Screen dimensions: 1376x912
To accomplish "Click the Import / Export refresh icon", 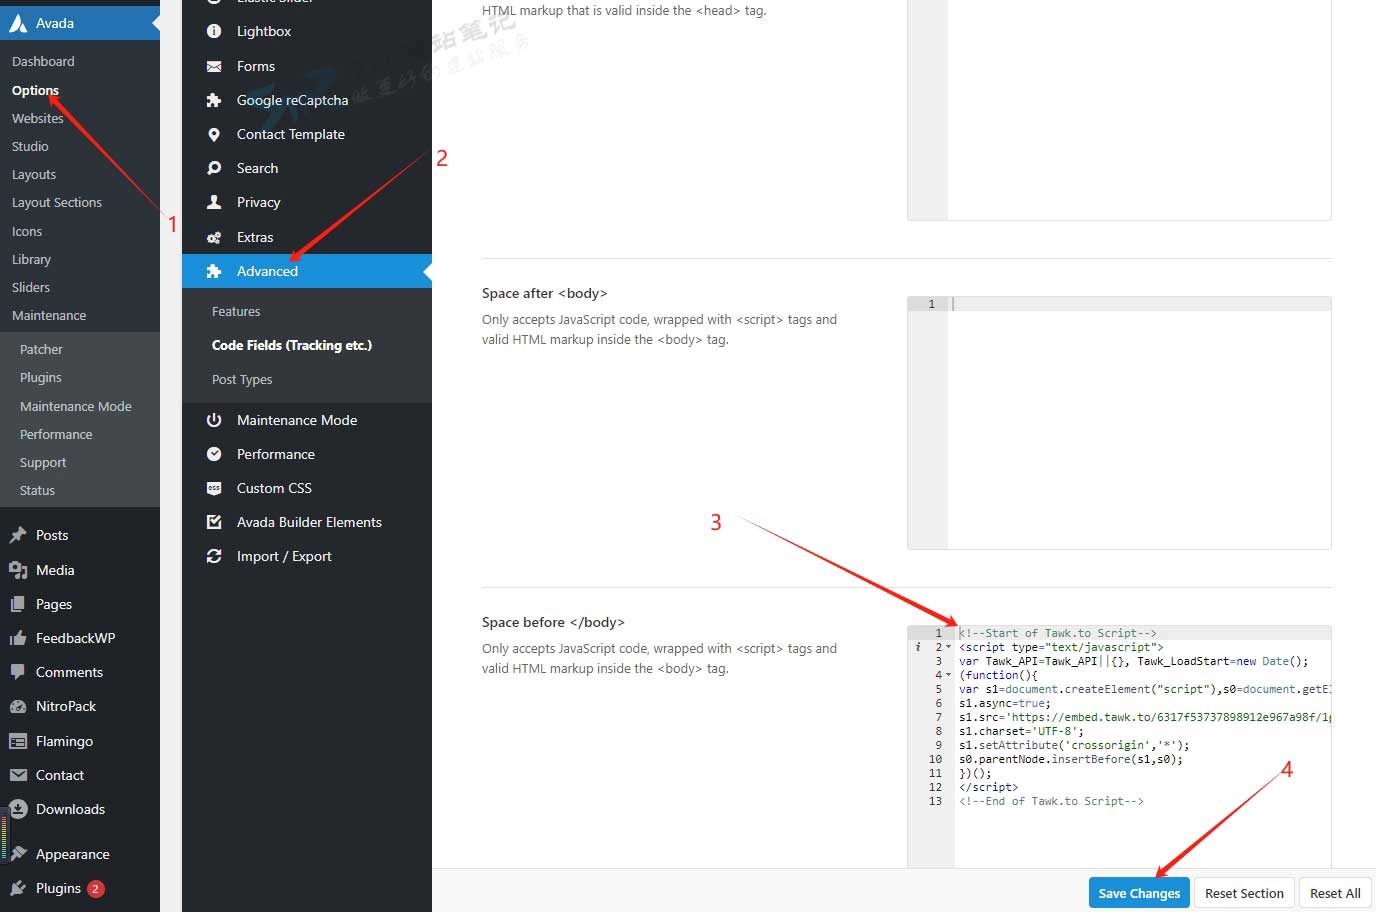I will 214,556.
